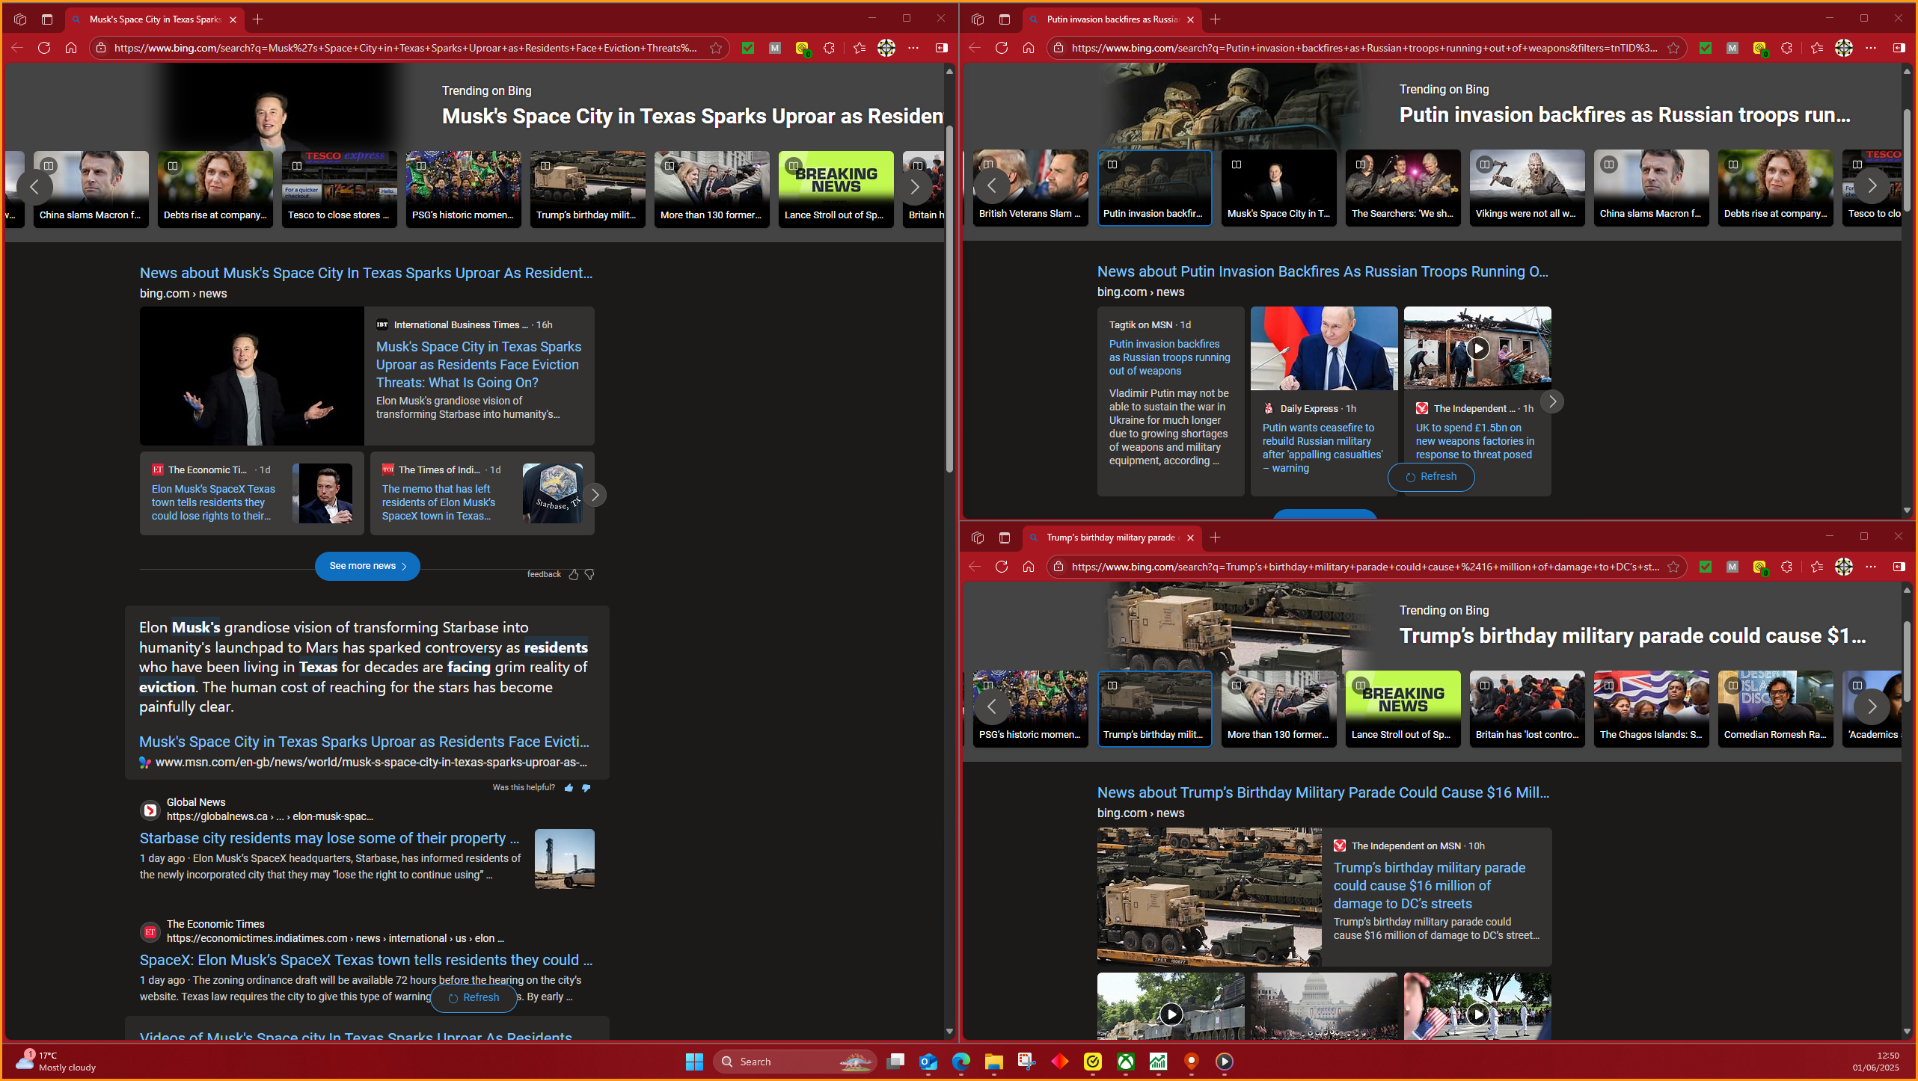This screenshot has width=1918, height=1081.
Task: Reload the Musk's Space City search page
Action: [x=44, y=48]
